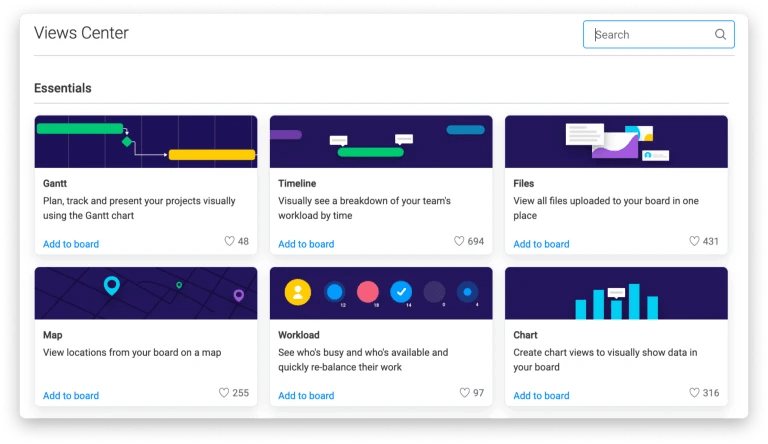Click the Views Center title

pos(81,33)
